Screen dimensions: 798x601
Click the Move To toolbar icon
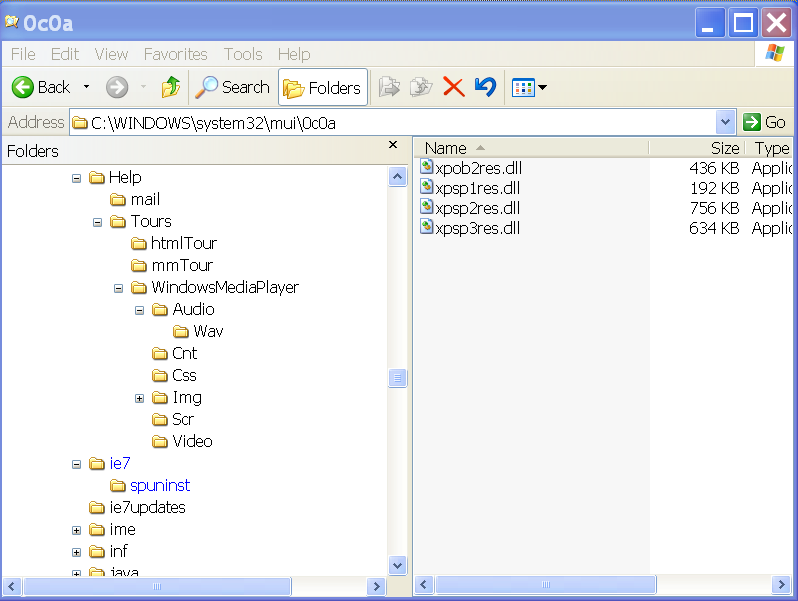coord(389,87)
